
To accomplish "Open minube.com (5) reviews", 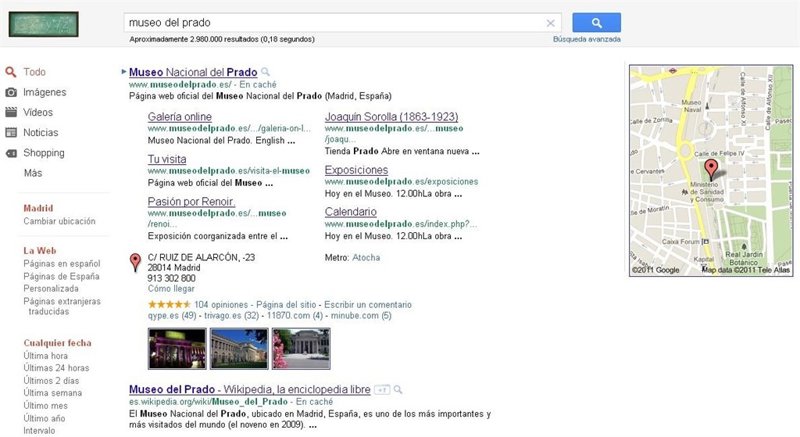I will point(361,316).
